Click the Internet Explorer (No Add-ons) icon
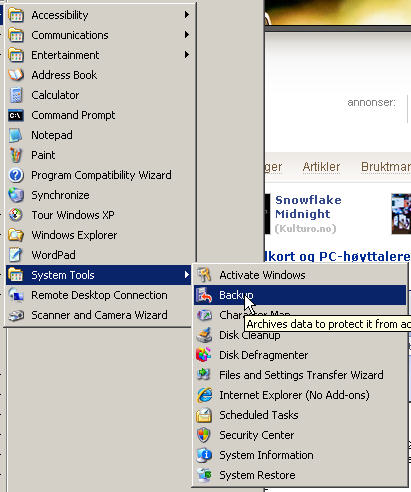This screenshot has width=411, height=492. [x=204, y=395]
